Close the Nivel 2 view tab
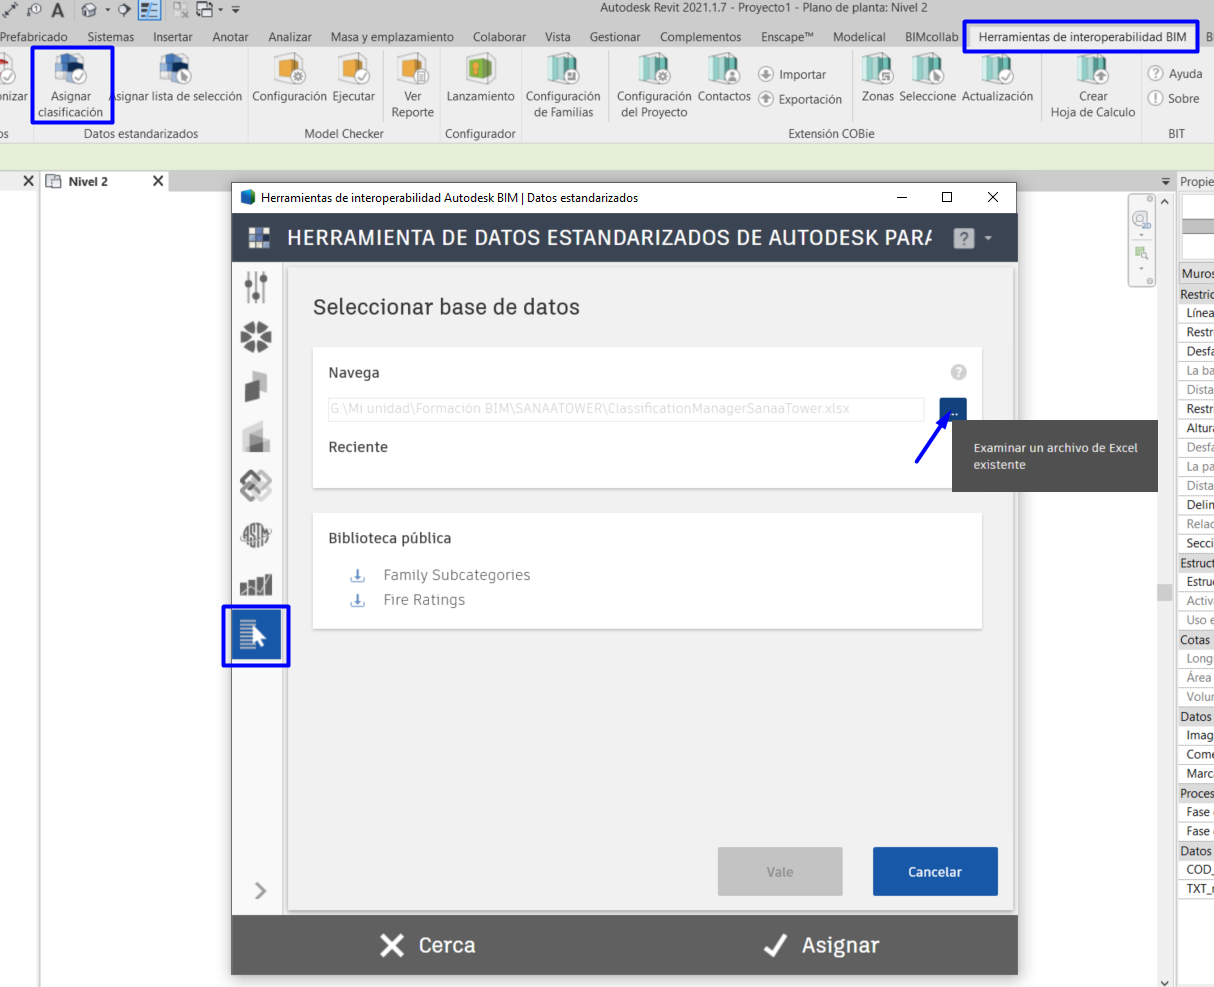 [x=158, y=181]
